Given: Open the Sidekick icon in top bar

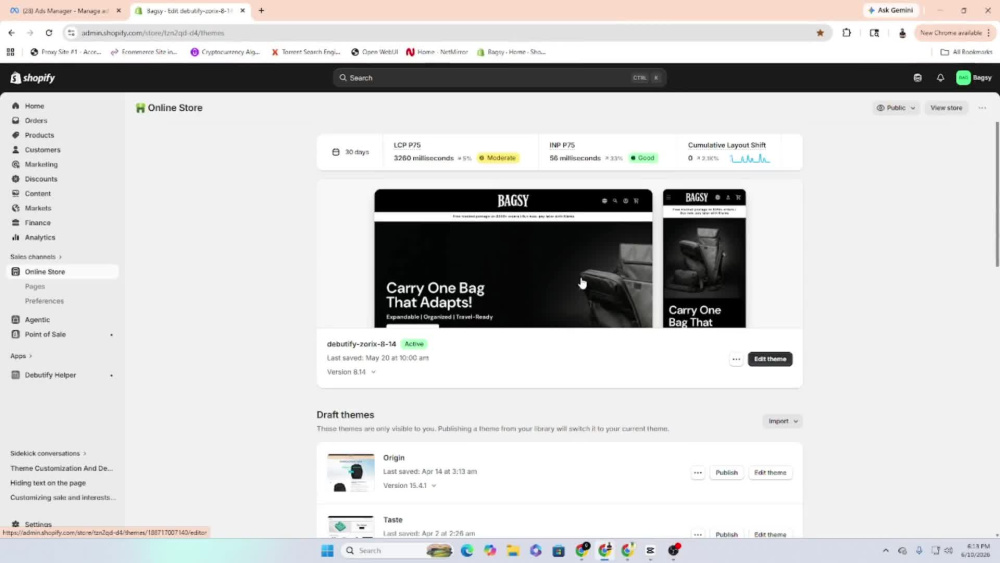Looking at the screenshot, I should coord(918,78).
